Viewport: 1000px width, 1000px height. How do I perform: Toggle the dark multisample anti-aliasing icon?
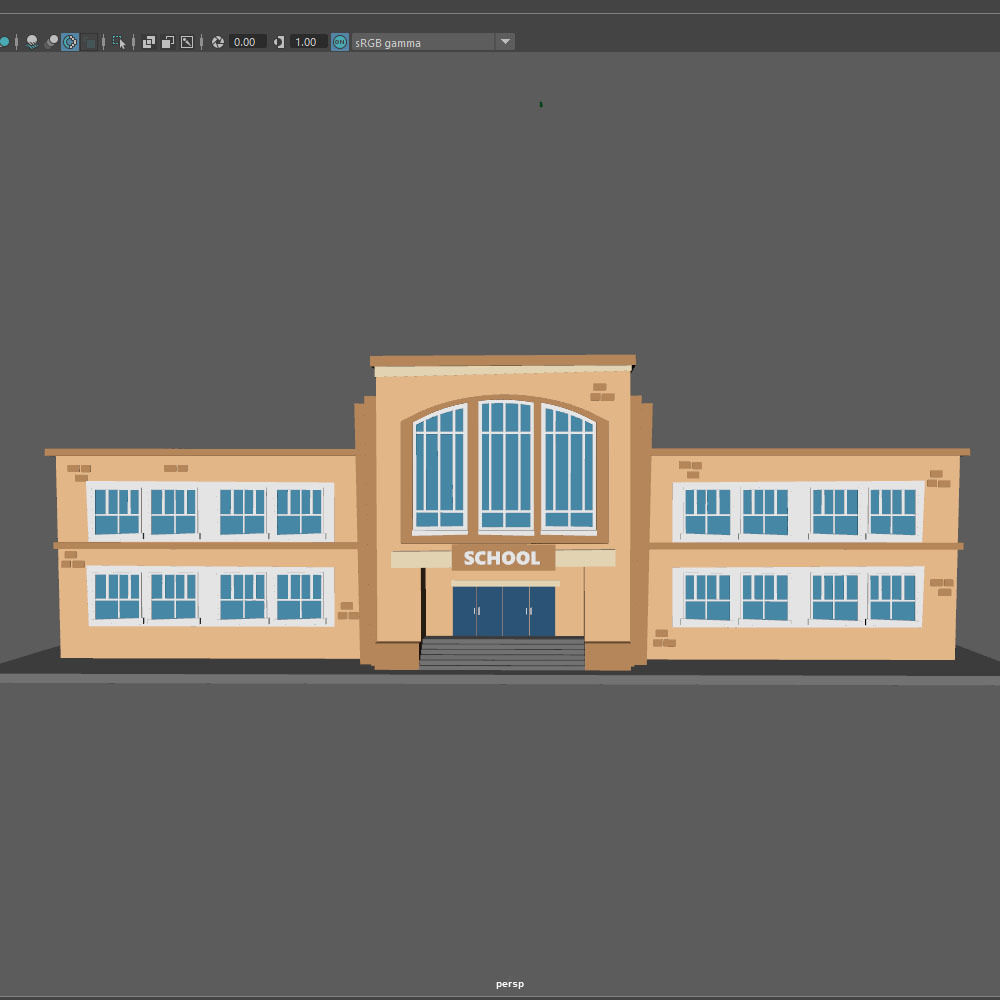click(x=90, y=42)
